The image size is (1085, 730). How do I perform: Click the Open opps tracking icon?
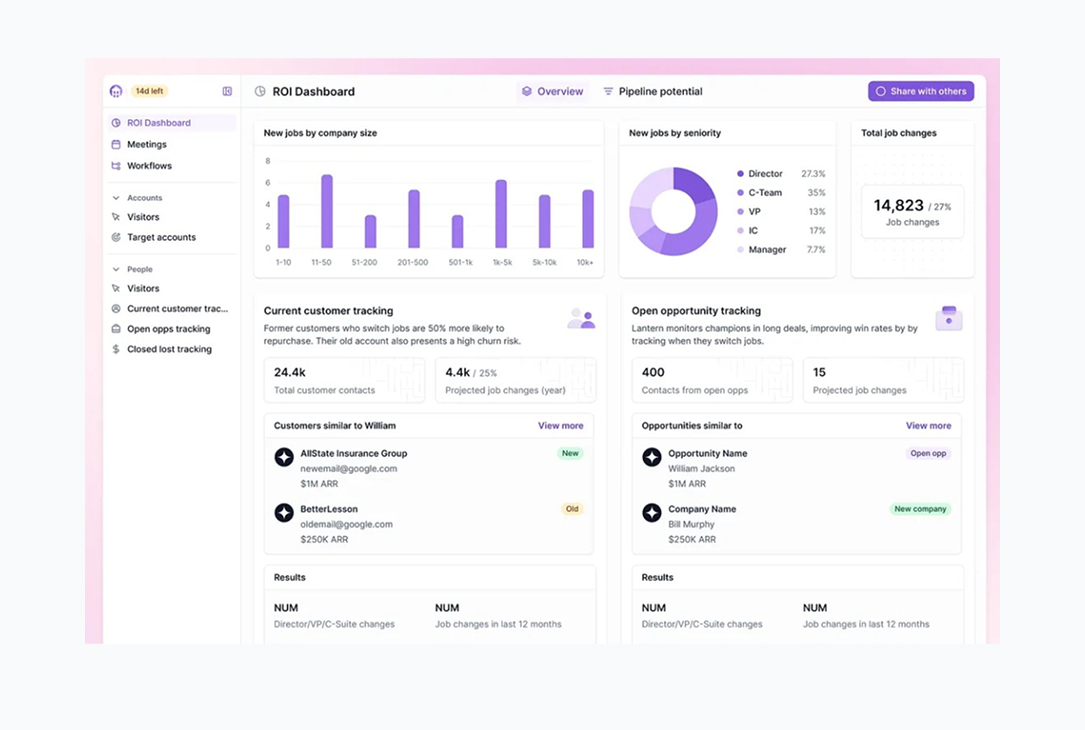(116, 329)
